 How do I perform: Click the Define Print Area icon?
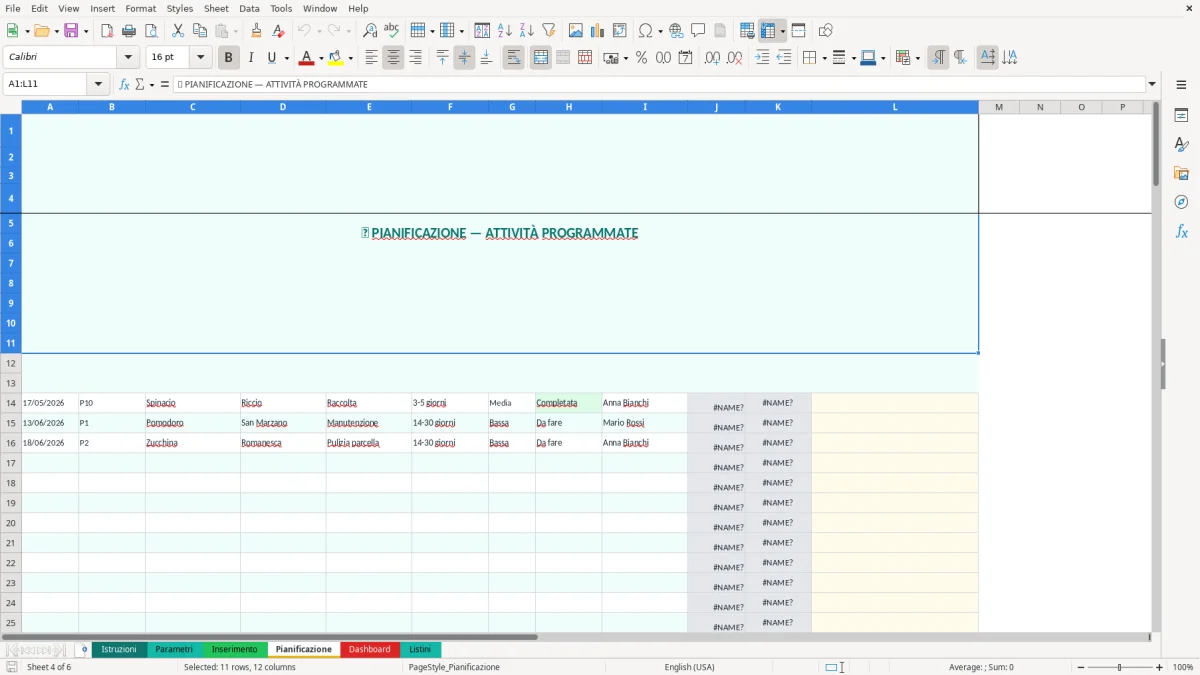tap(747, 30)
